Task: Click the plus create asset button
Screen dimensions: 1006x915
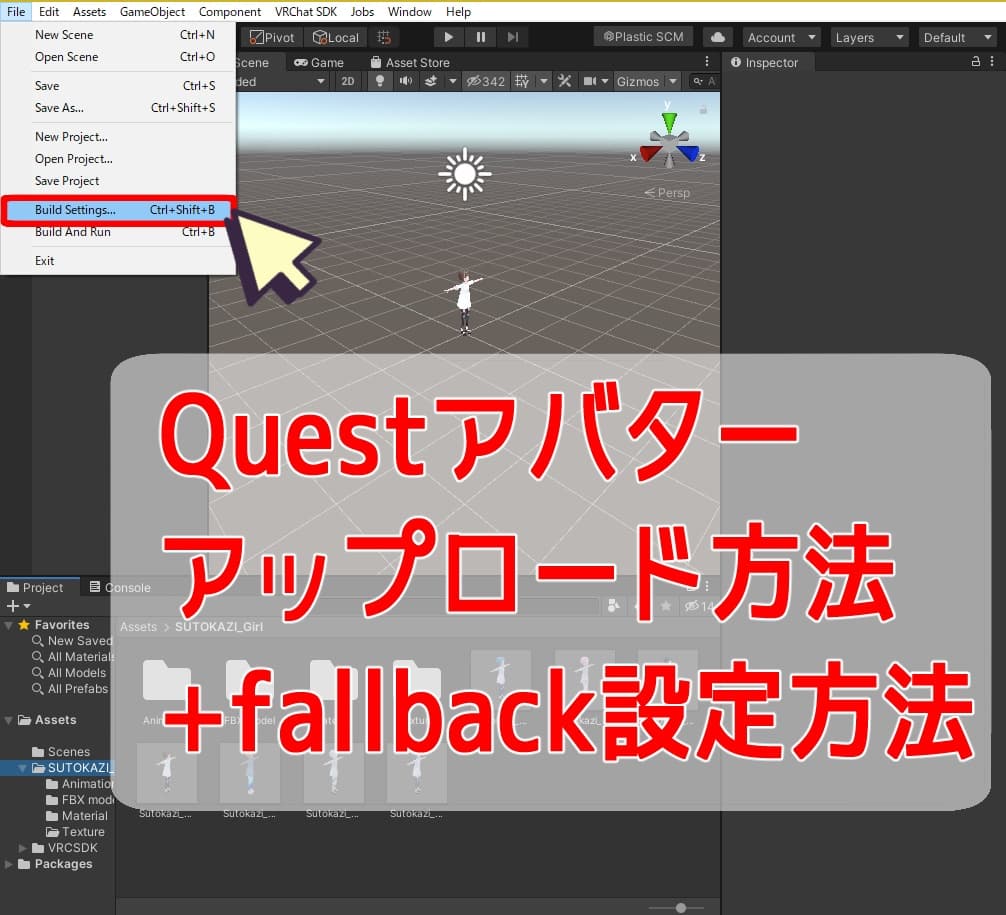Action: (x=18, y=606)
